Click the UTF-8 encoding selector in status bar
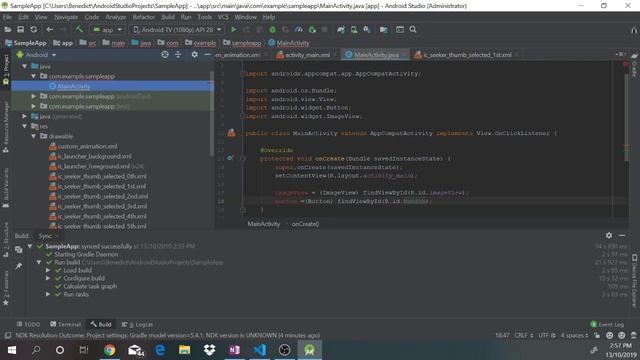The width and height of the screenshot is (640, 360). pyautogui.click(x=547, y=336)
